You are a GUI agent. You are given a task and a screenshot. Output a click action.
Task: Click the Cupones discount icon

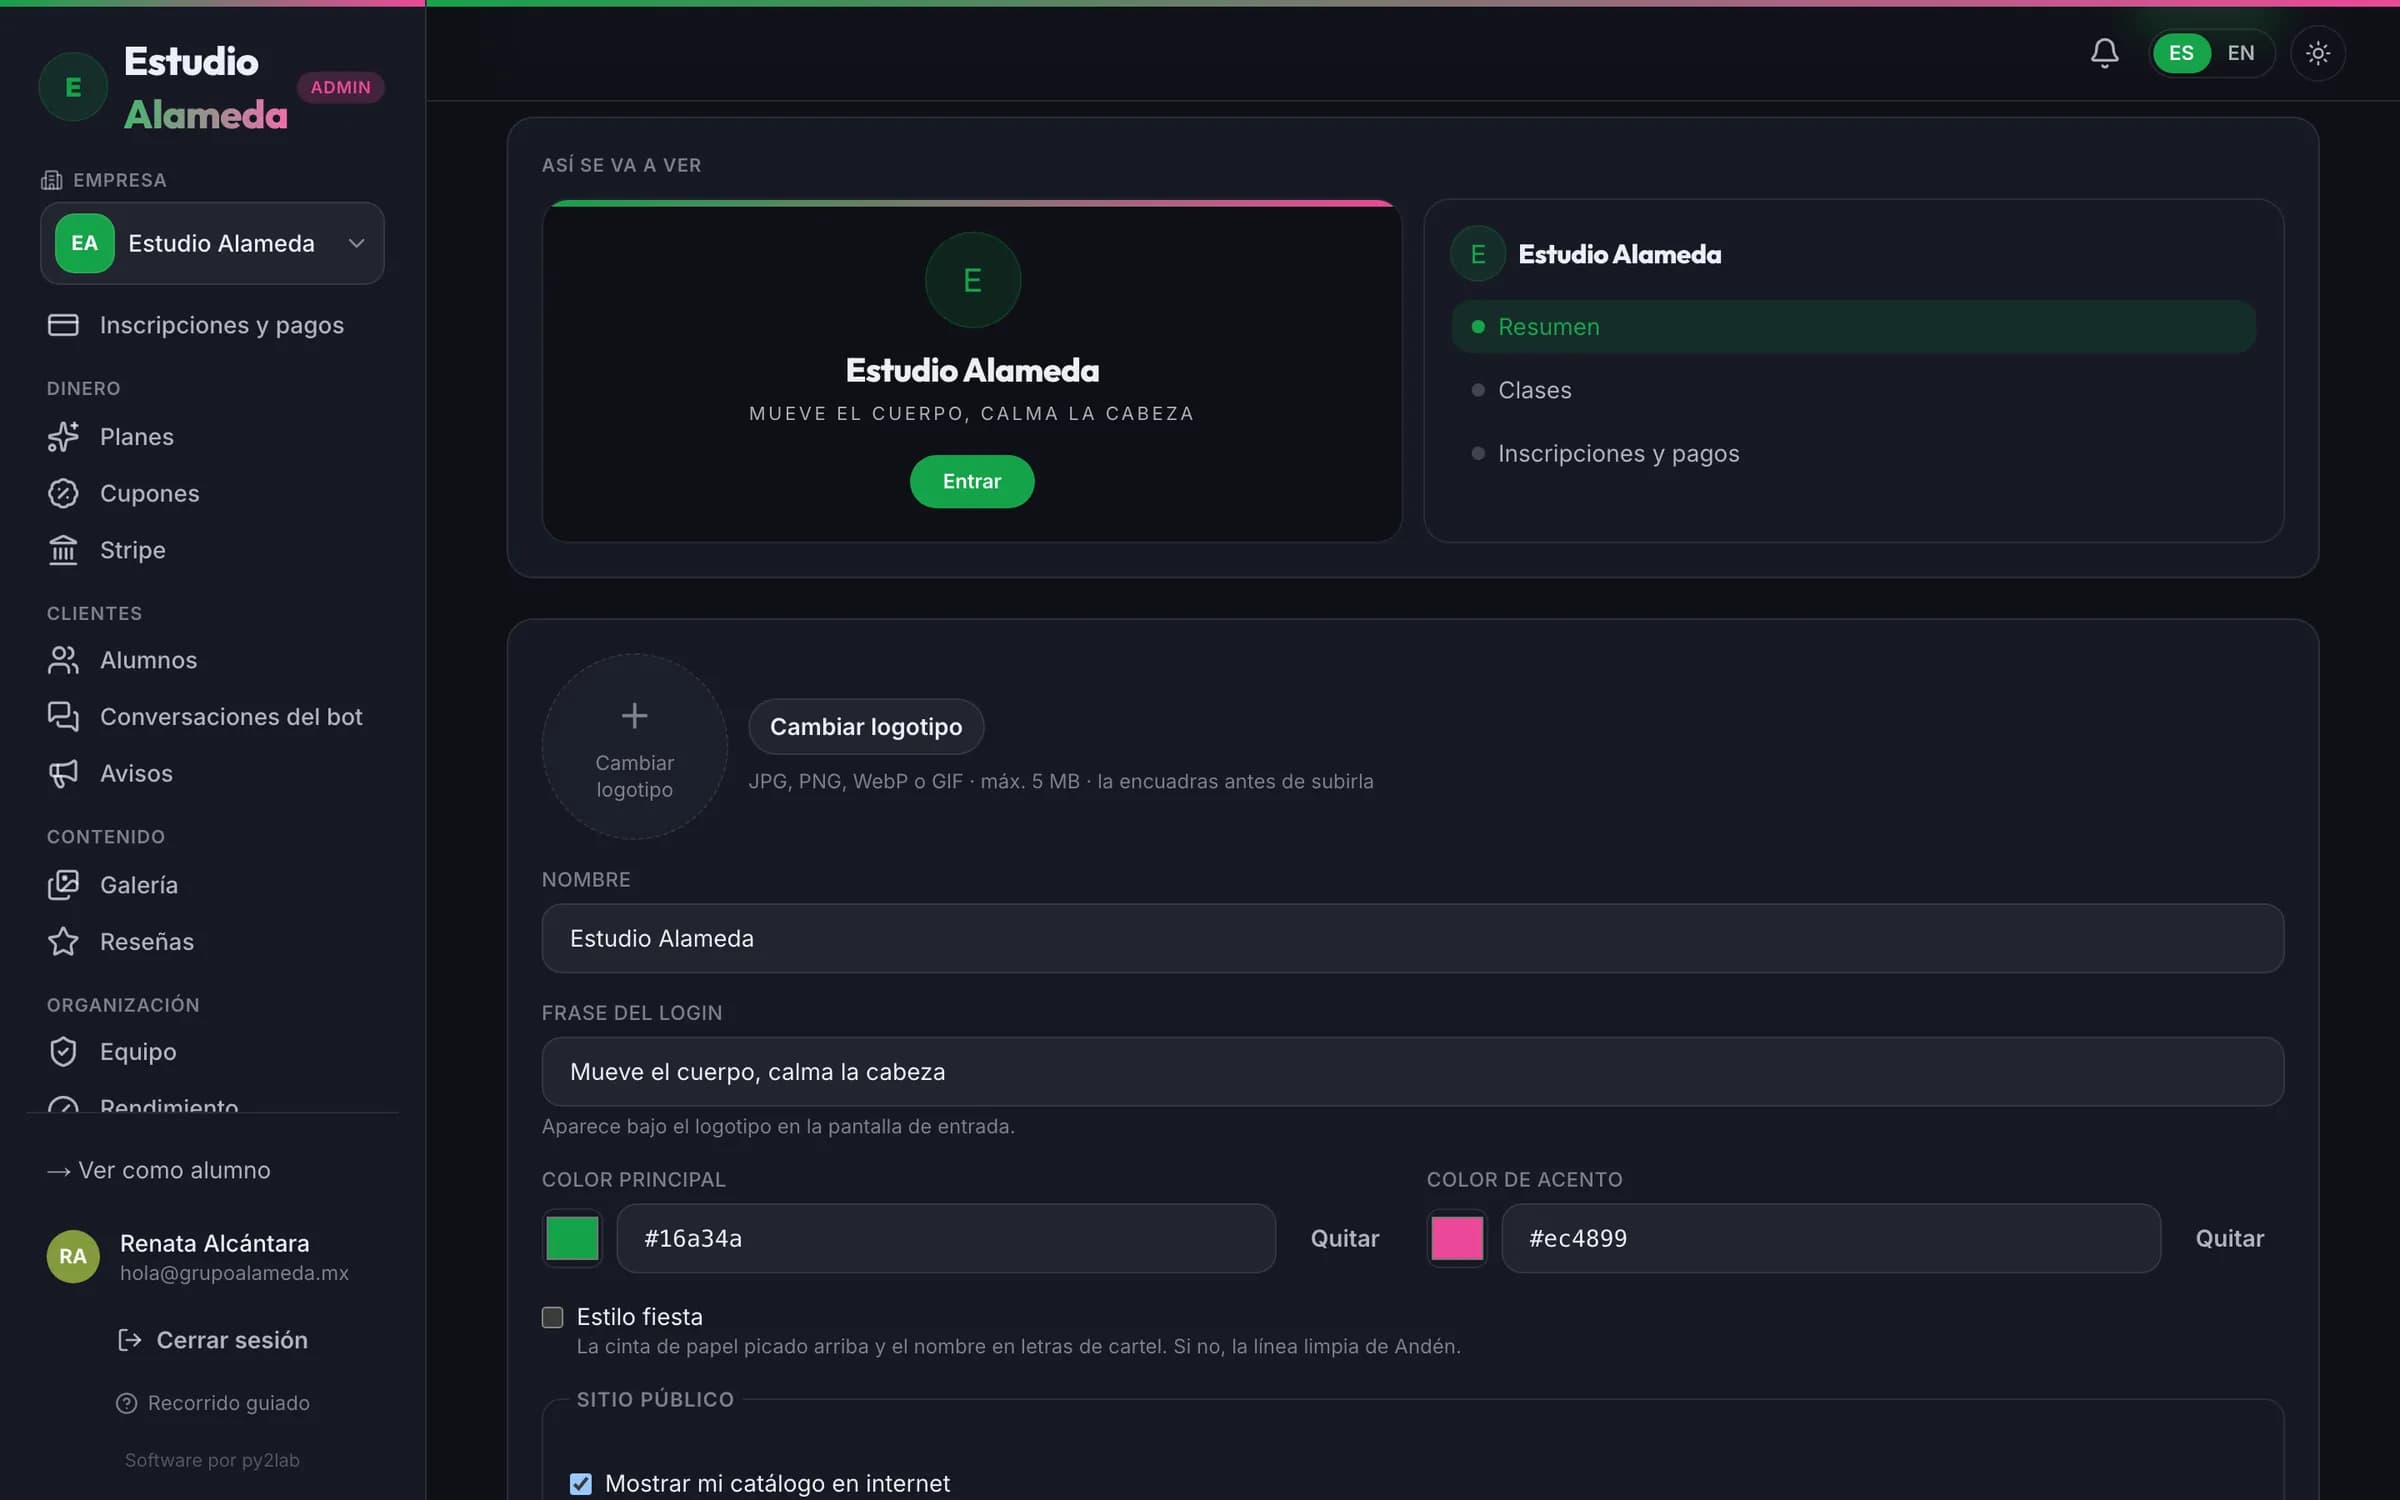coord(63,493)
